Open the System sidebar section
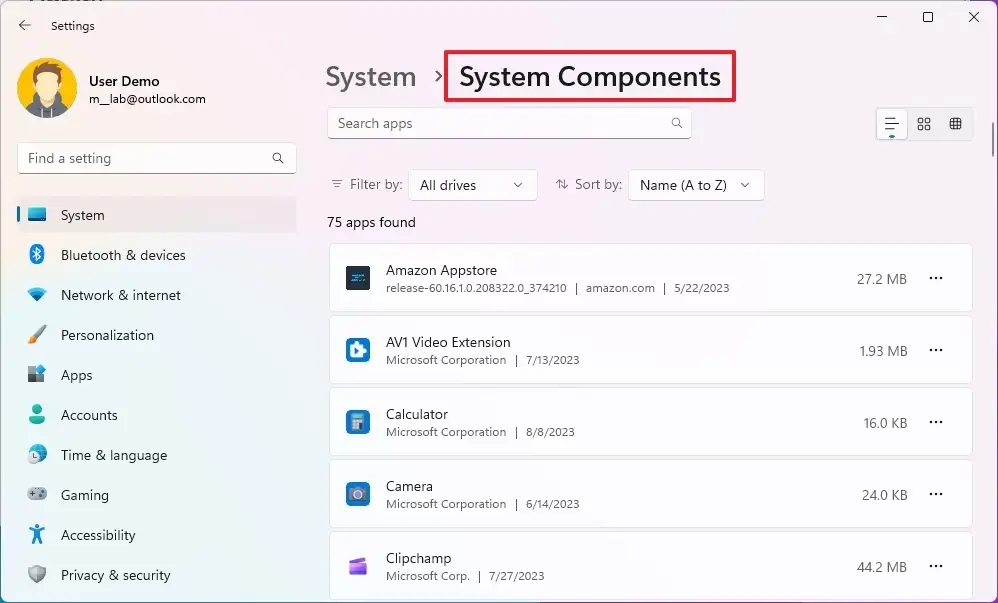 [82, 215]
